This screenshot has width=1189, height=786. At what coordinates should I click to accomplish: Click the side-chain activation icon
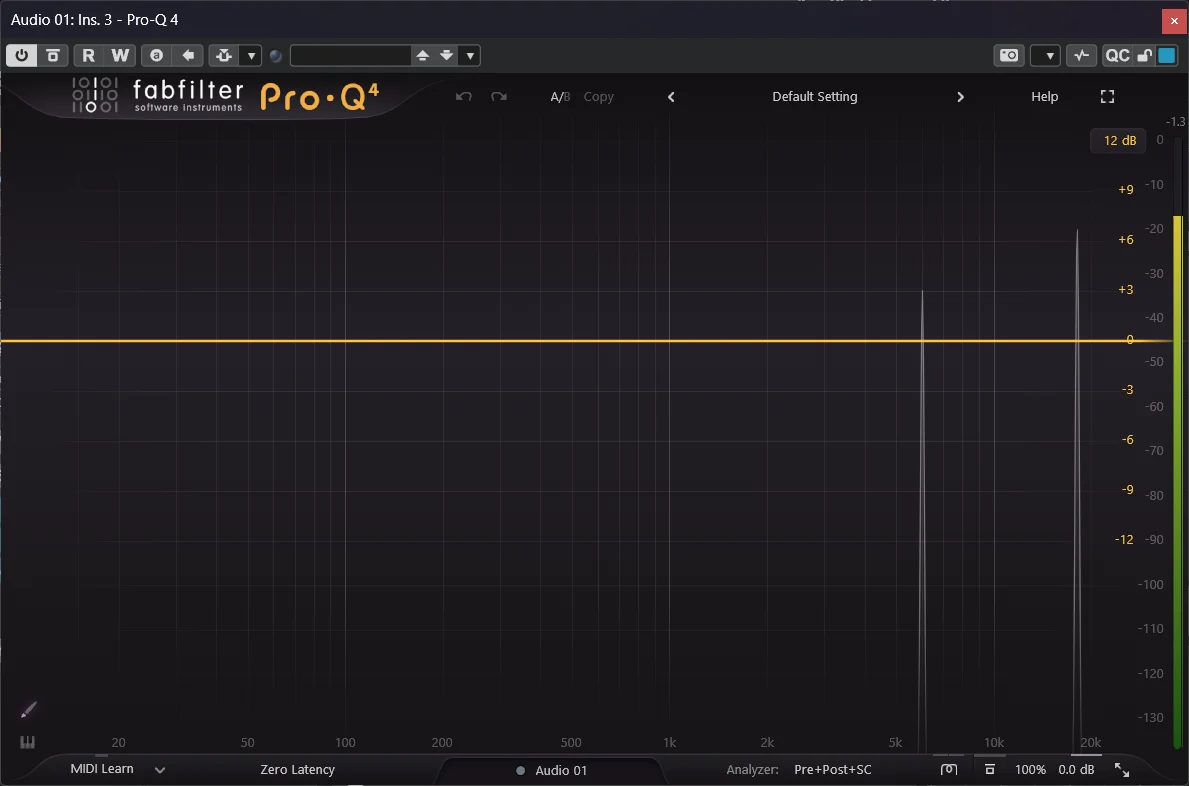[x=224, y=55]
